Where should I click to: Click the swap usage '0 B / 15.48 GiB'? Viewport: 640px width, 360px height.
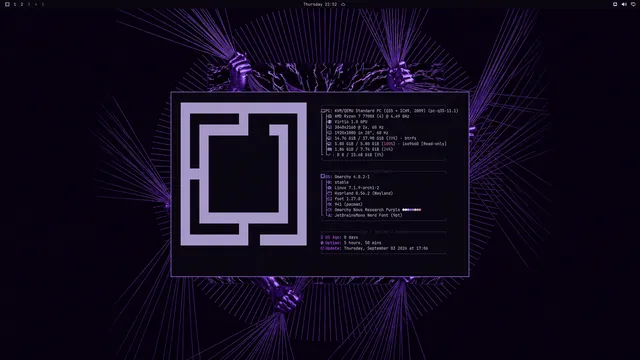[355, 155]
